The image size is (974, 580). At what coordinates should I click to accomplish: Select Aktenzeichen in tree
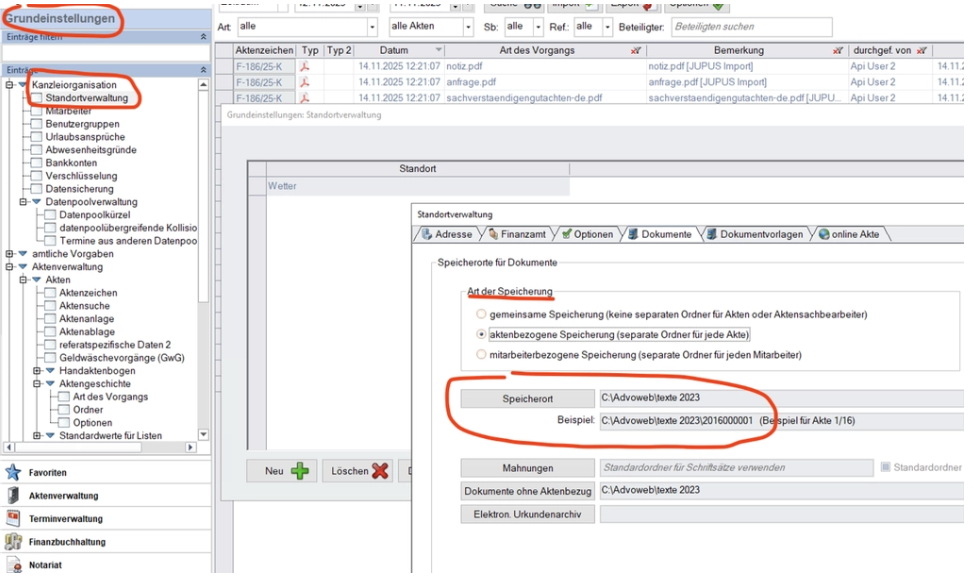click(x=88, y=292)
